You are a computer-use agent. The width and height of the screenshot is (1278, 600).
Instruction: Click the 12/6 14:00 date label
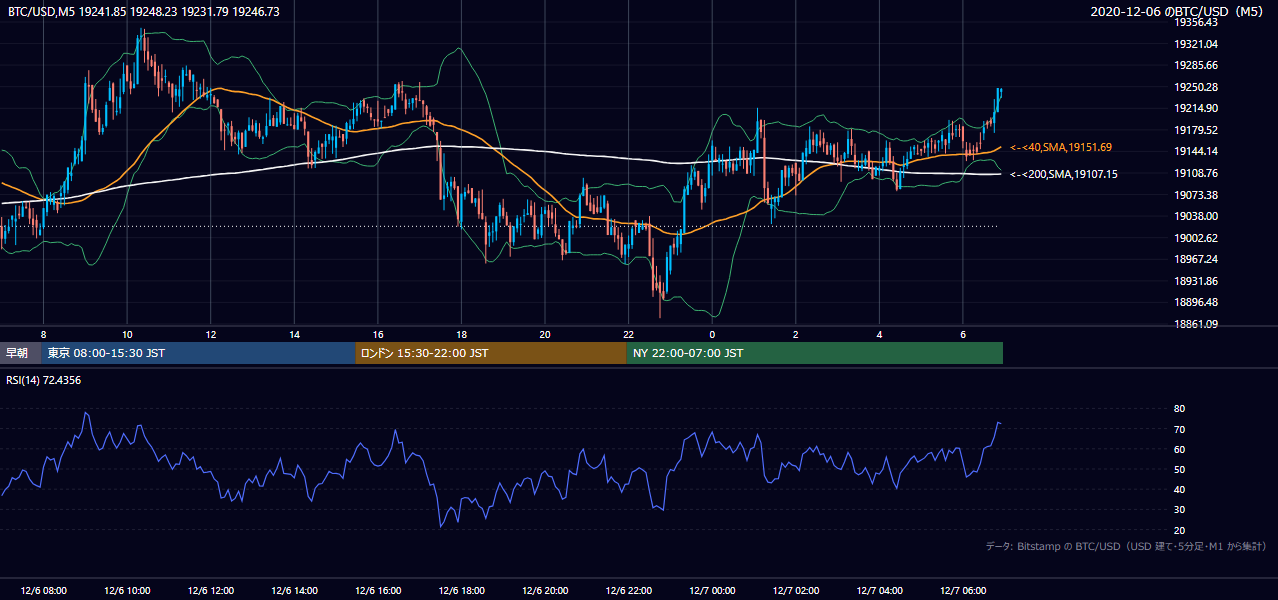pyautogui.click(x=294, y=591)
